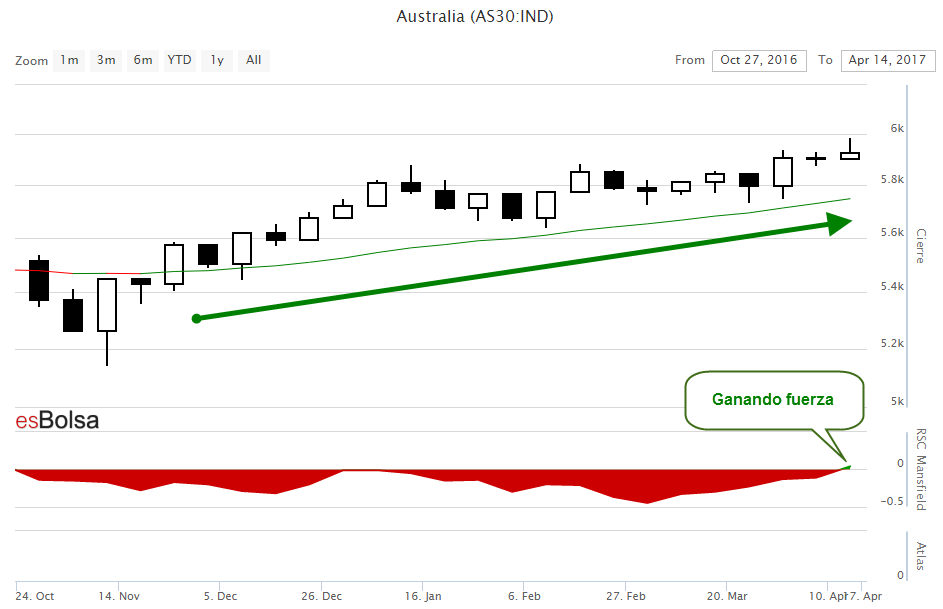Choose the 1y zoom range

tap(217, 60)
